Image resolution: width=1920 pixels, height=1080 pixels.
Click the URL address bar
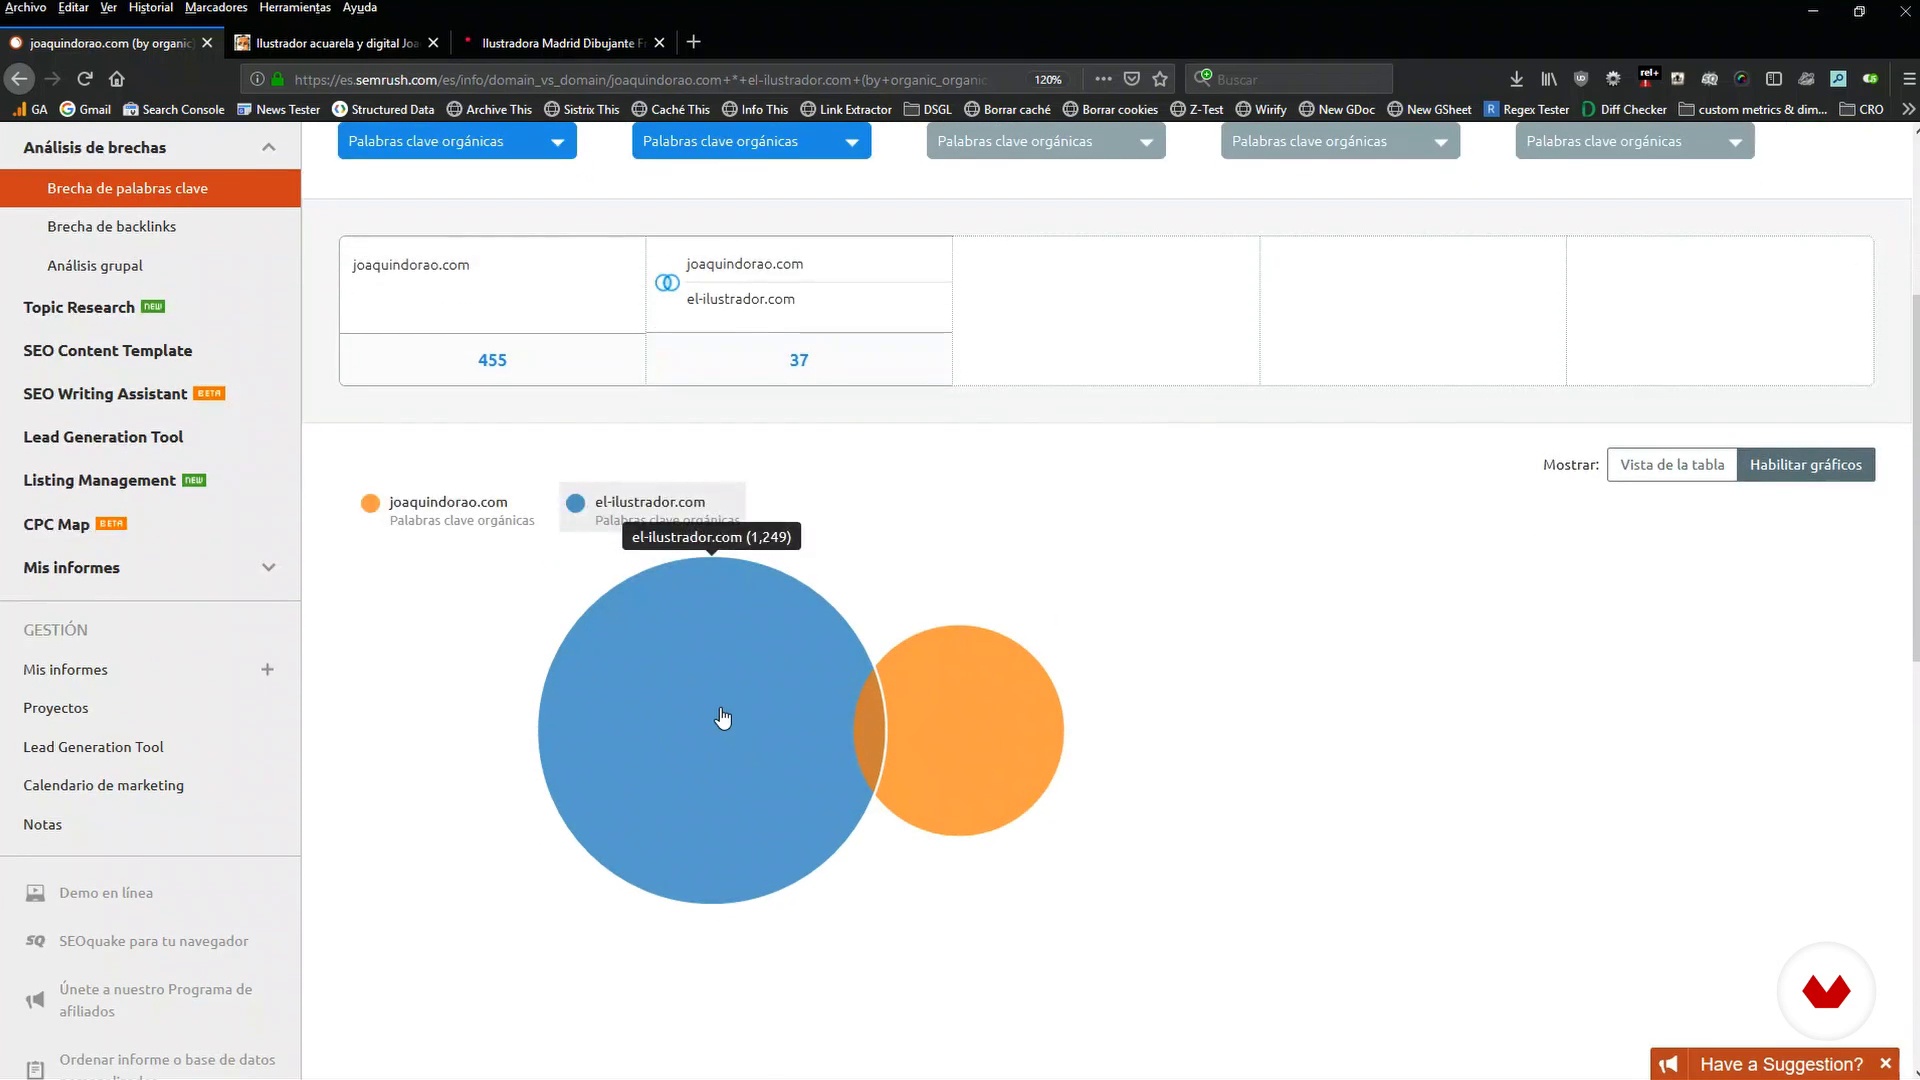point(640,79)
